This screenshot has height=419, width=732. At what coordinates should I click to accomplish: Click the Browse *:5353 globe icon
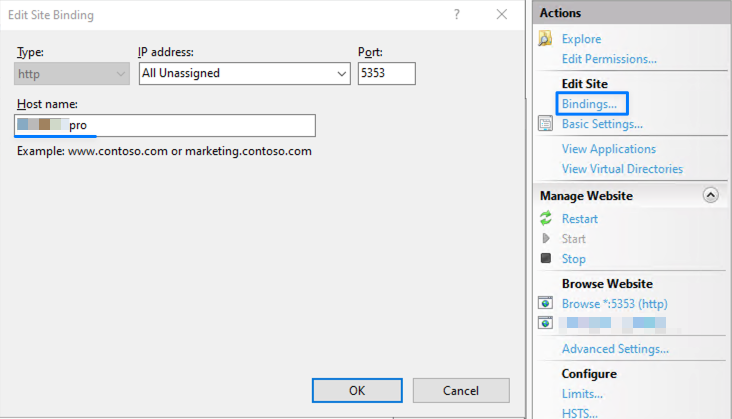(x=546, y=303)
